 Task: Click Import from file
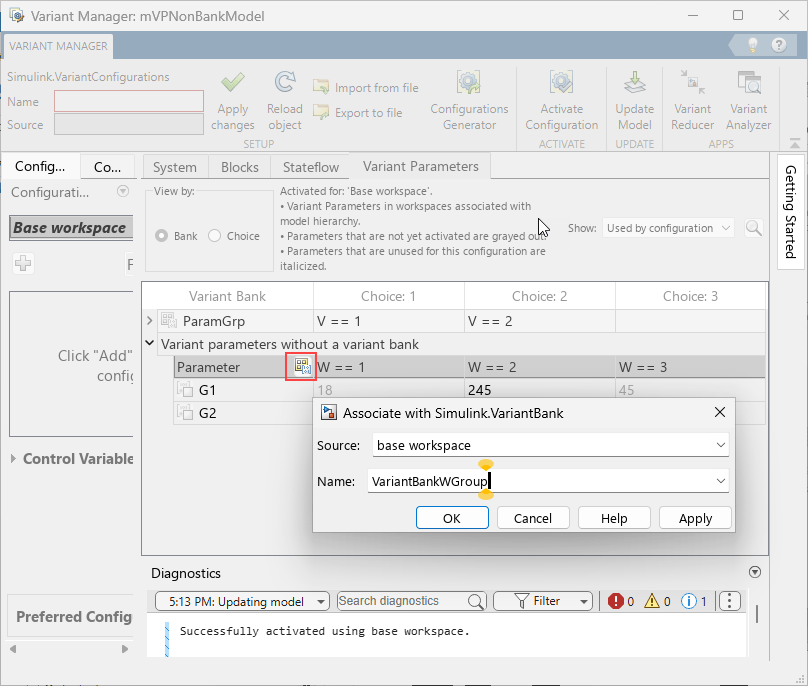(x=366, y=88)
